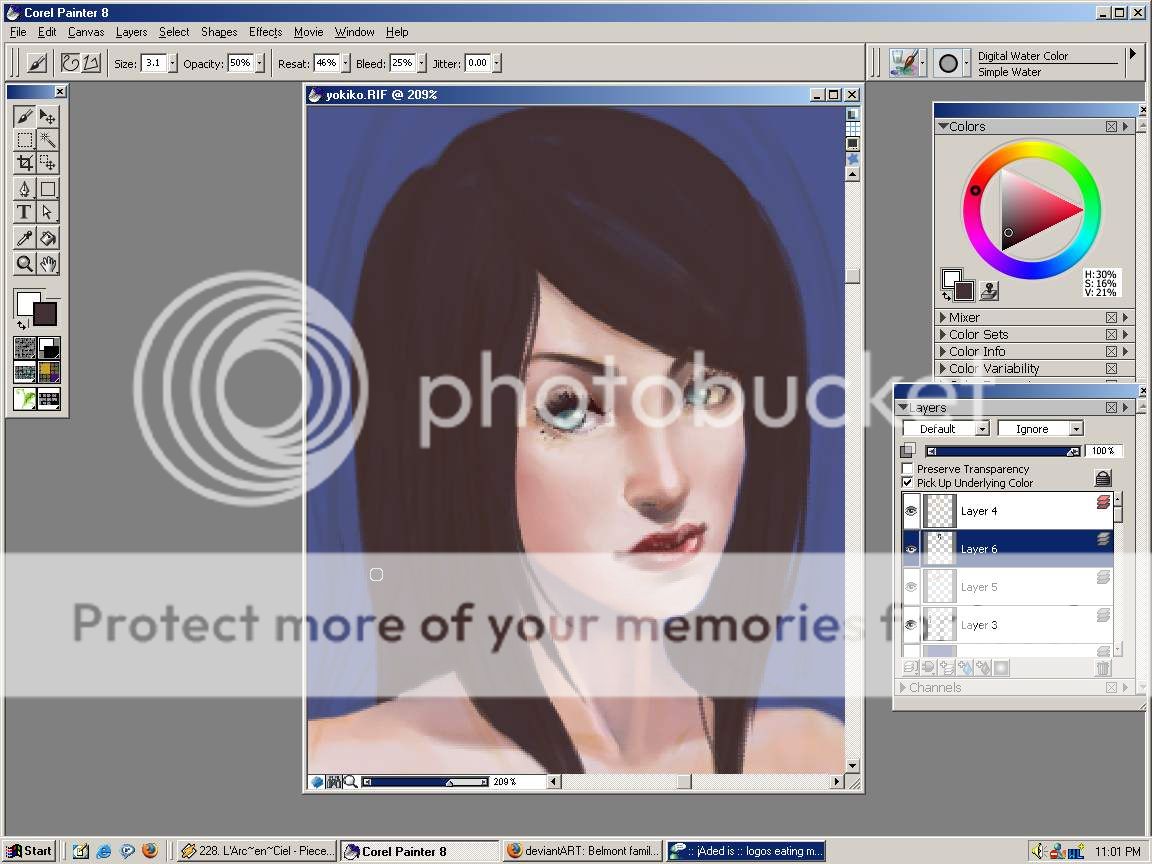Expand the Color Info palette
The height and width of the screenshot is (864, 1152).
tap(943, 351)
